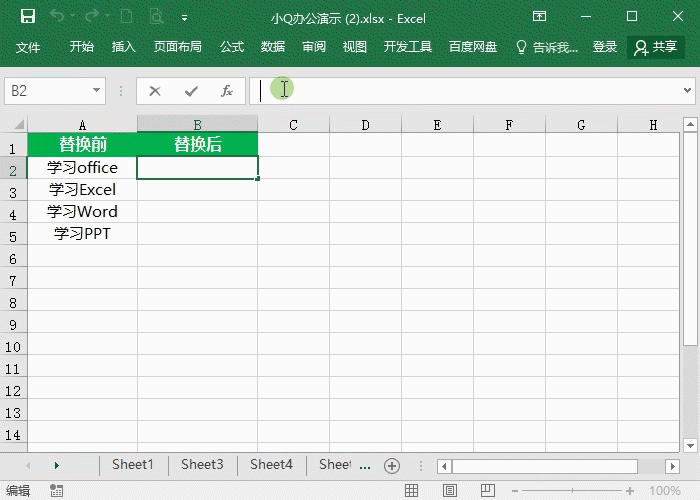
Task: Switch to Page Layout view icon
Action: [x=450, y=491]
